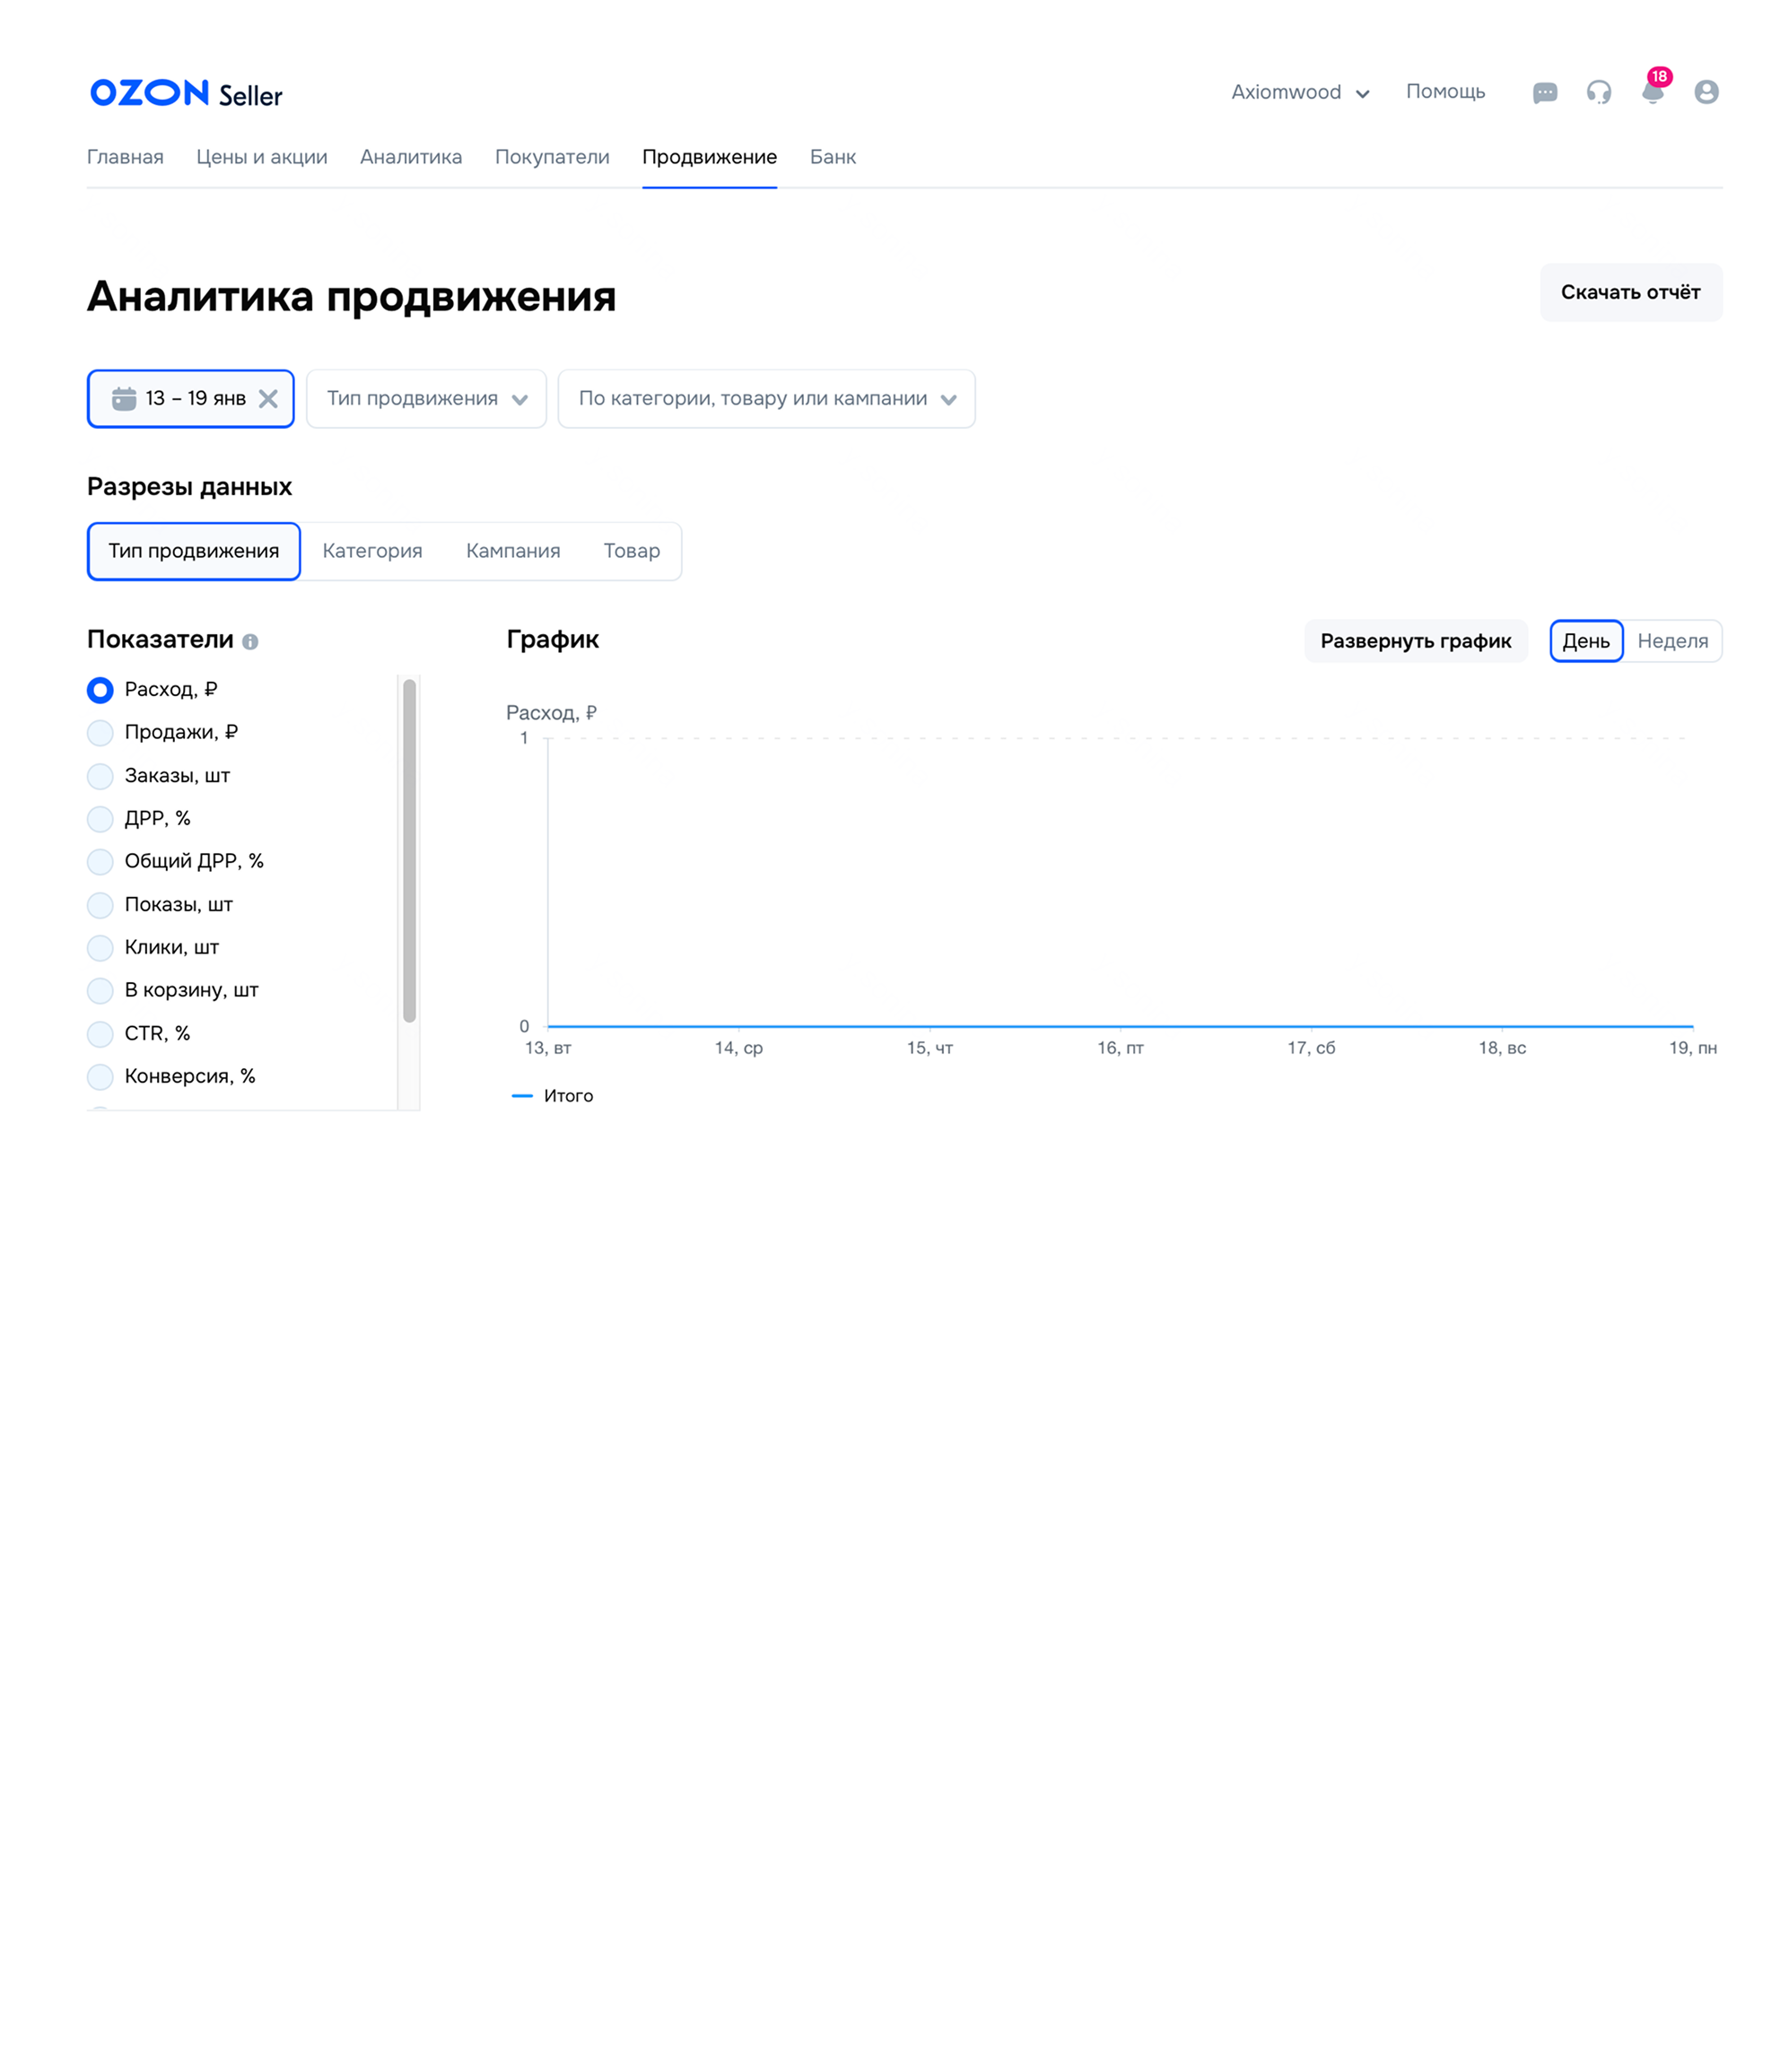Choose the CTR, % radio option
The width and height of the screenshot is (1780, 2072).
point(100,1034)
